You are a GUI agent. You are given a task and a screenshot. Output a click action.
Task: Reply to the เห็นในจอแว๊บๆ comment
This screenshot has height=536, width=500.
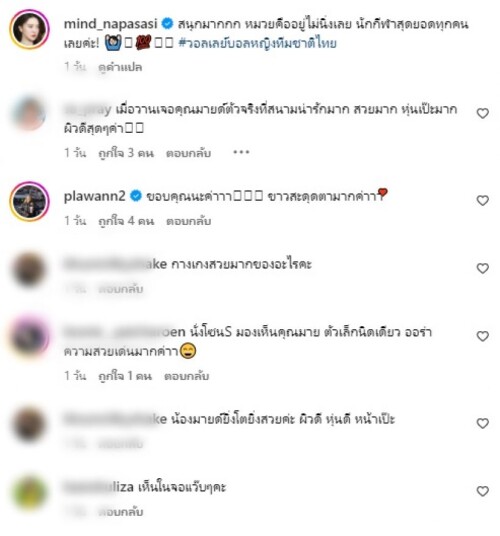120,512
